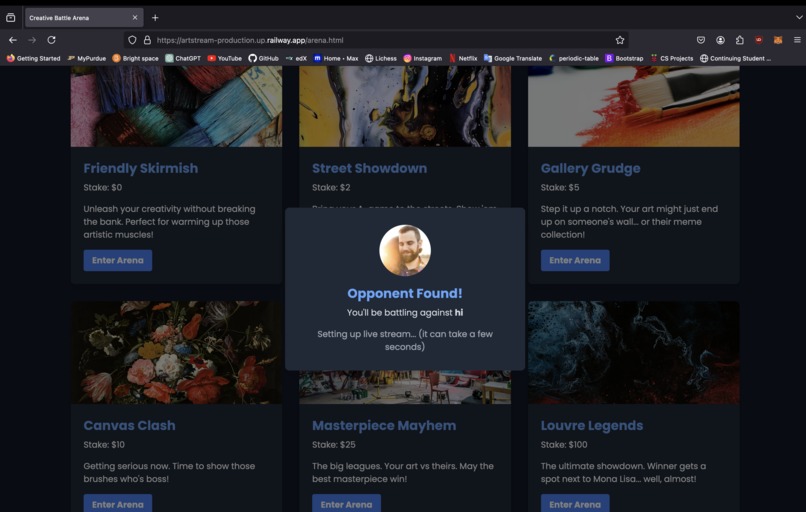Click the Stake: $5 text

coord(560,188)
